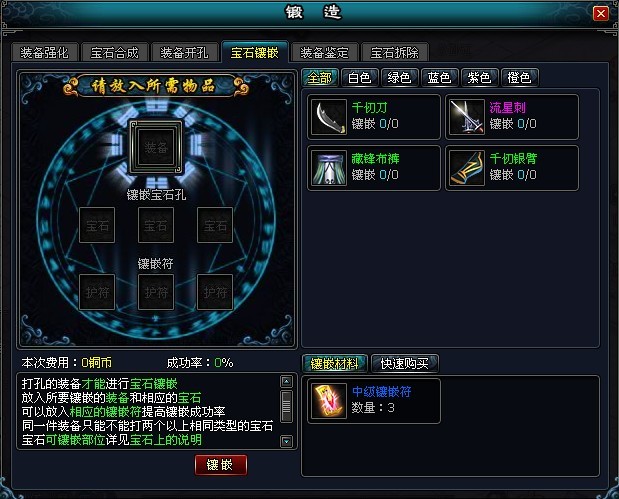Open the 宝石合成 tab
619x499 pixels.
114,53
